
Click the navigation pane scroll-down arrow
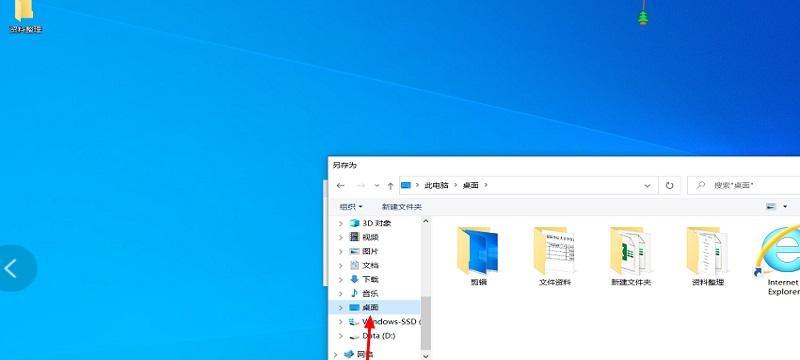[x=426, y=355]
